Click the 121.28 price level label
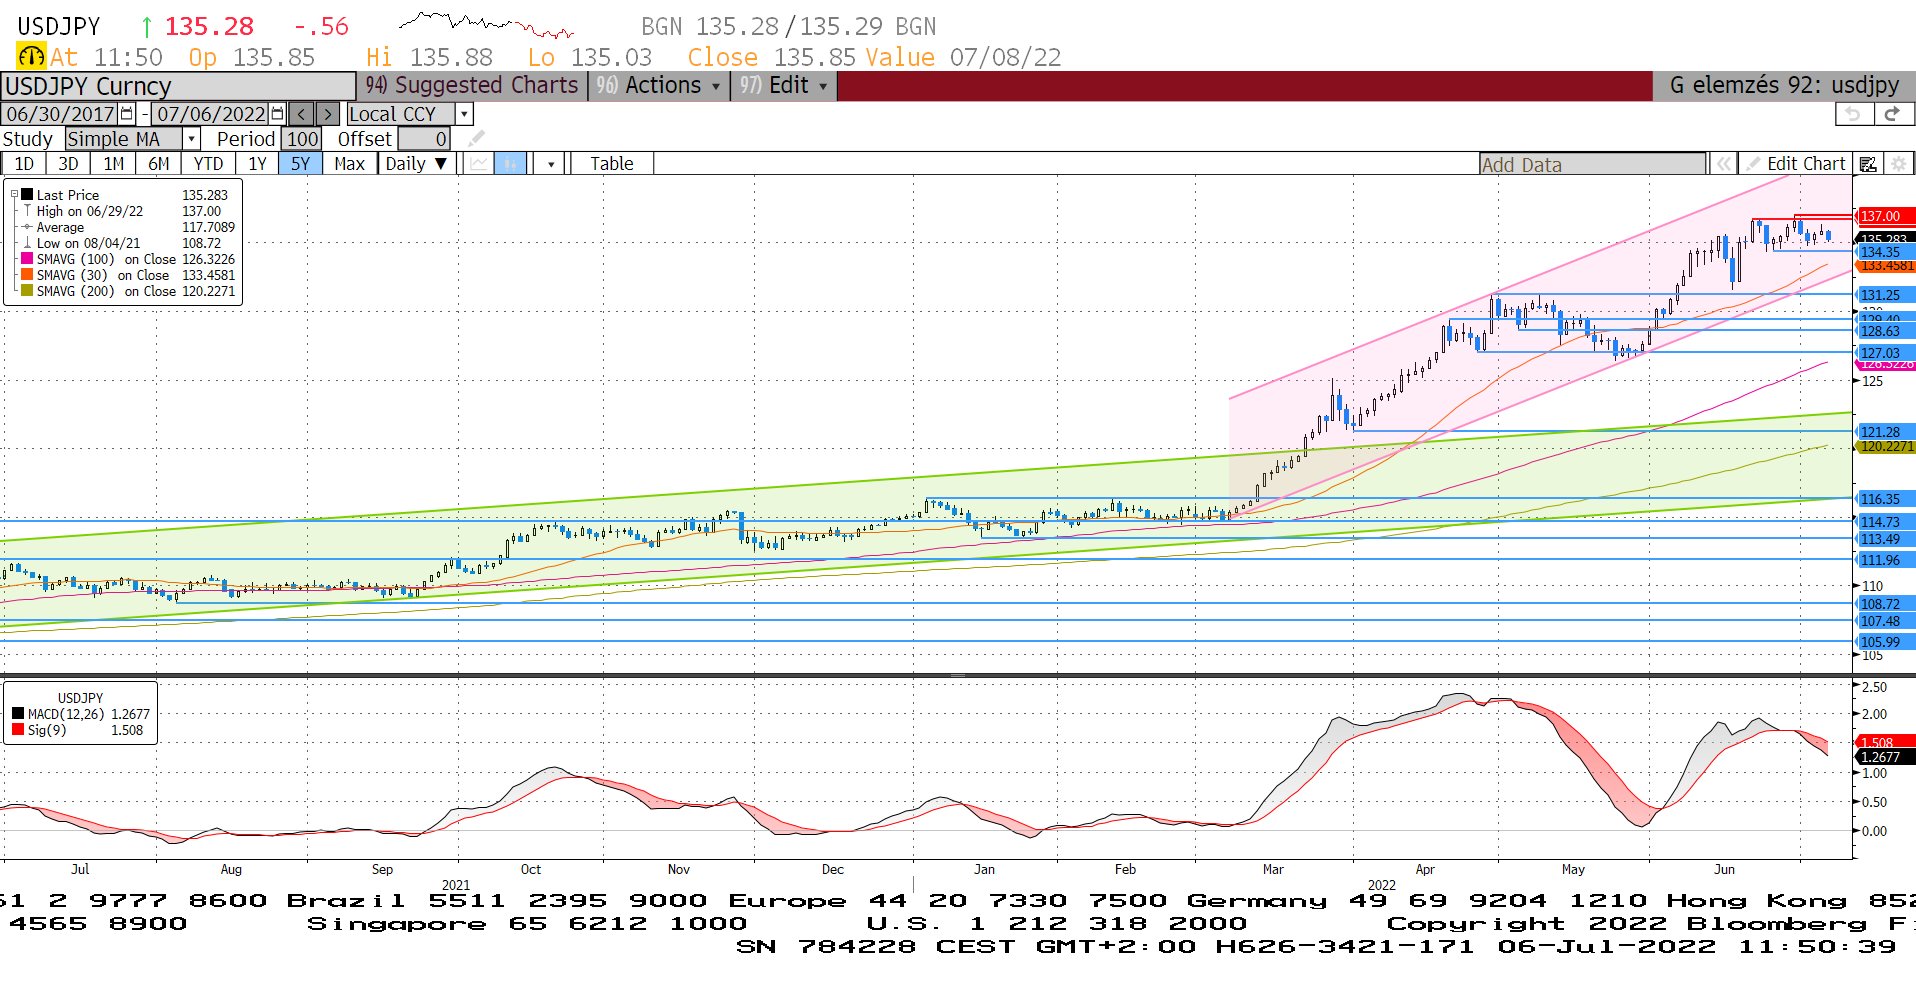Viewport: 1916px width, 1002px height. click(1885, 432)
